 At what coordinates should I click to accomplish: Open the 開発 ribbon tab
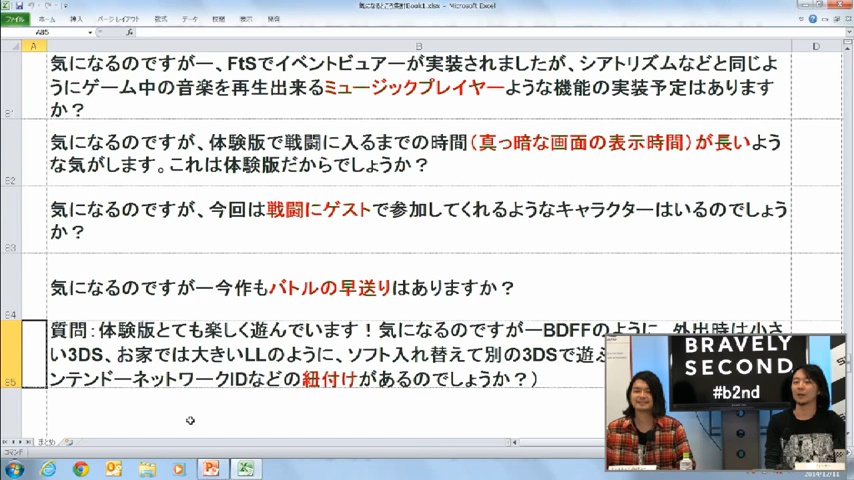(273, 19)
